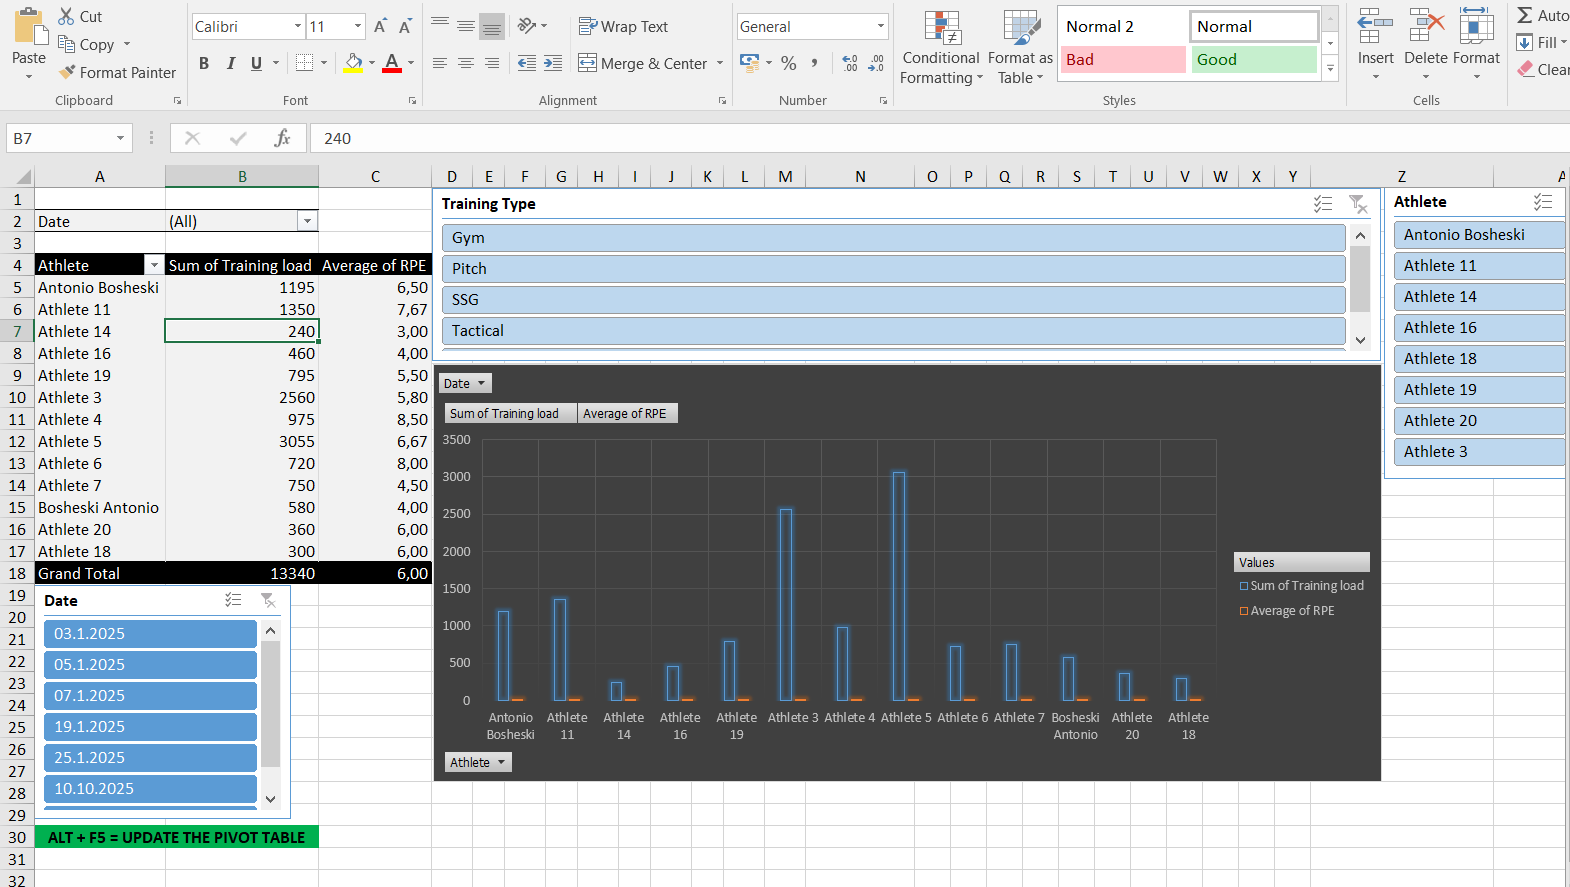The height and width of the screenshot is (887, 1570).
Task: Open the Date (All) filter dropdown
Action: pos(307,221)
